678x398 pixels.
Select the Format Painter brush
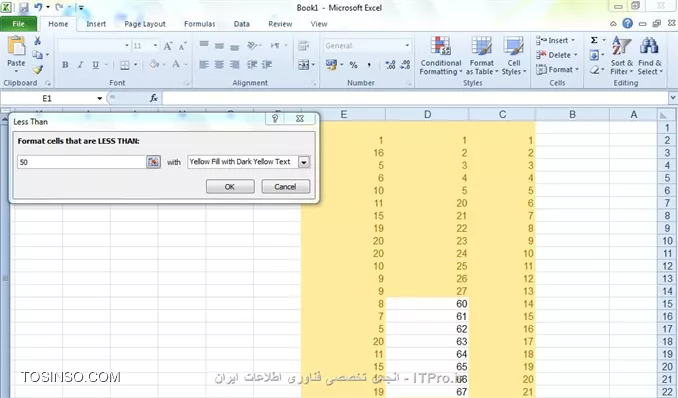(x=38, y=69)
